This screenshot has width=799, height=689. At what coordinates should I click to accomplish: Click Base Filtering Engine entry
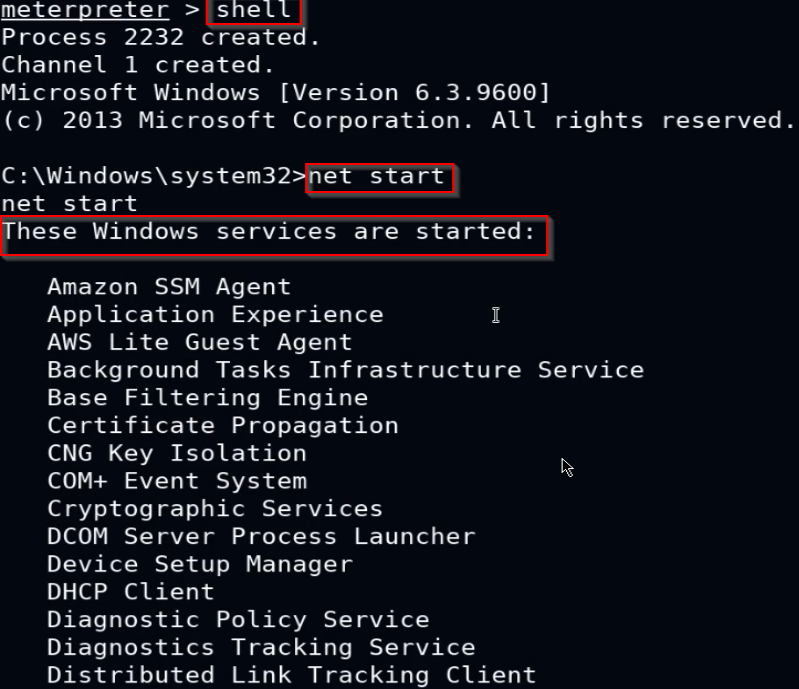(207, 398)
